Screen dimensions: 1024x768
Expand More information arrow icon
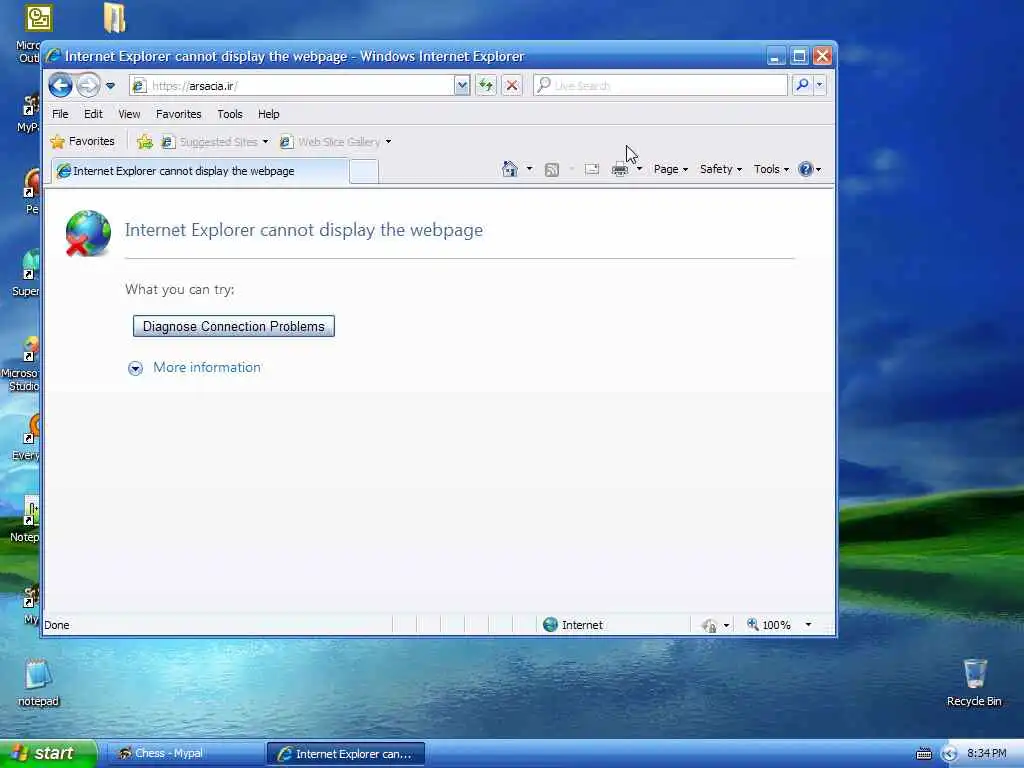click(135, 368)
